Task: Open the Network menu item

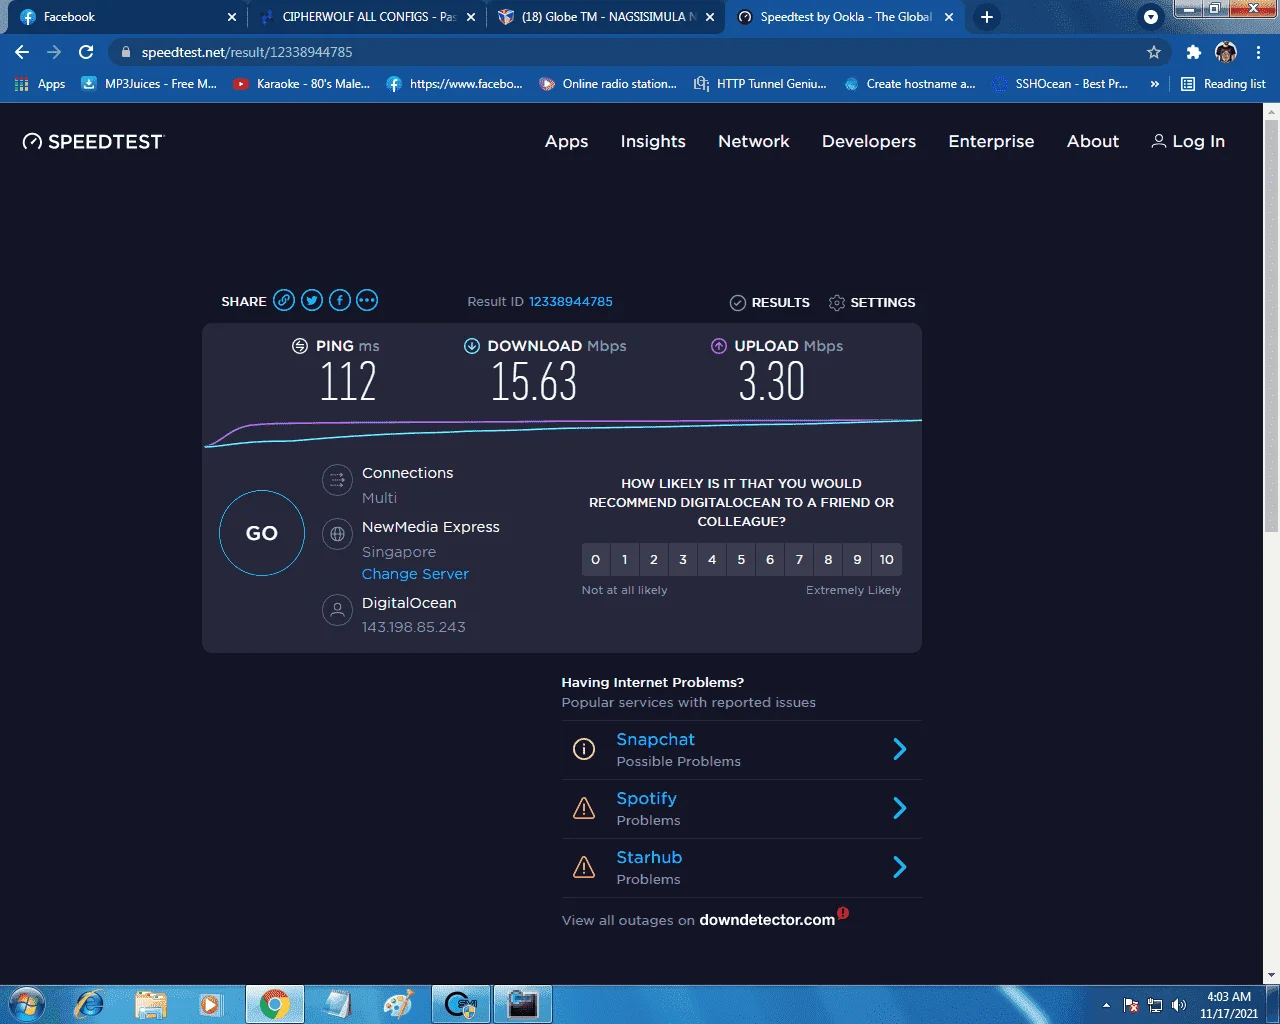Action: coord(754,142)
